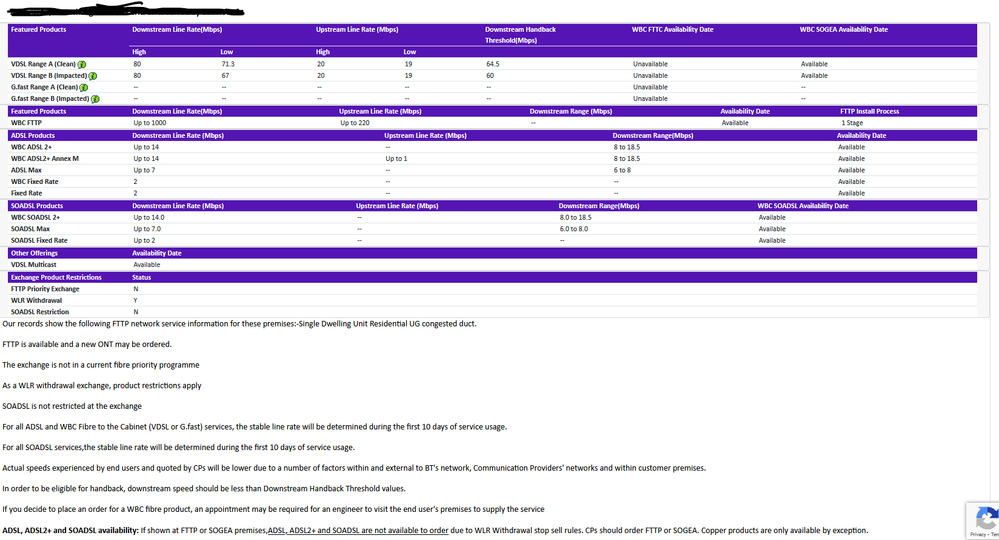Select the 'SOADSL Max' row label
Image resolution: width=999 pixels, height=540 pixels.
pyautogui.click(x=30, y=229)
